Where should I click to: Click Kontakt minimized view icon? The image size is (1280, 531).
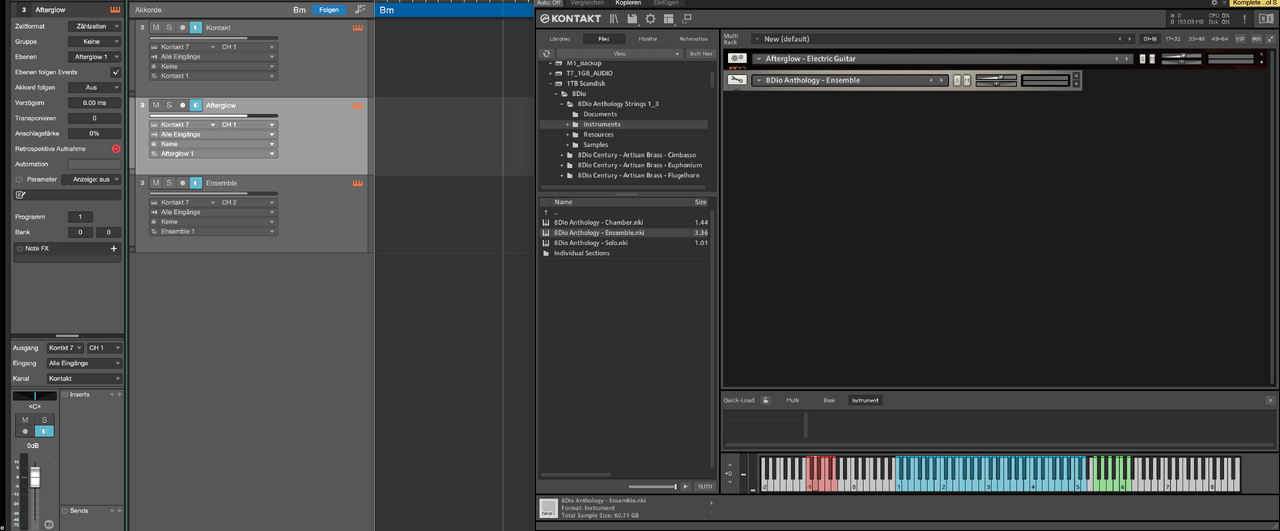(686, 19)
